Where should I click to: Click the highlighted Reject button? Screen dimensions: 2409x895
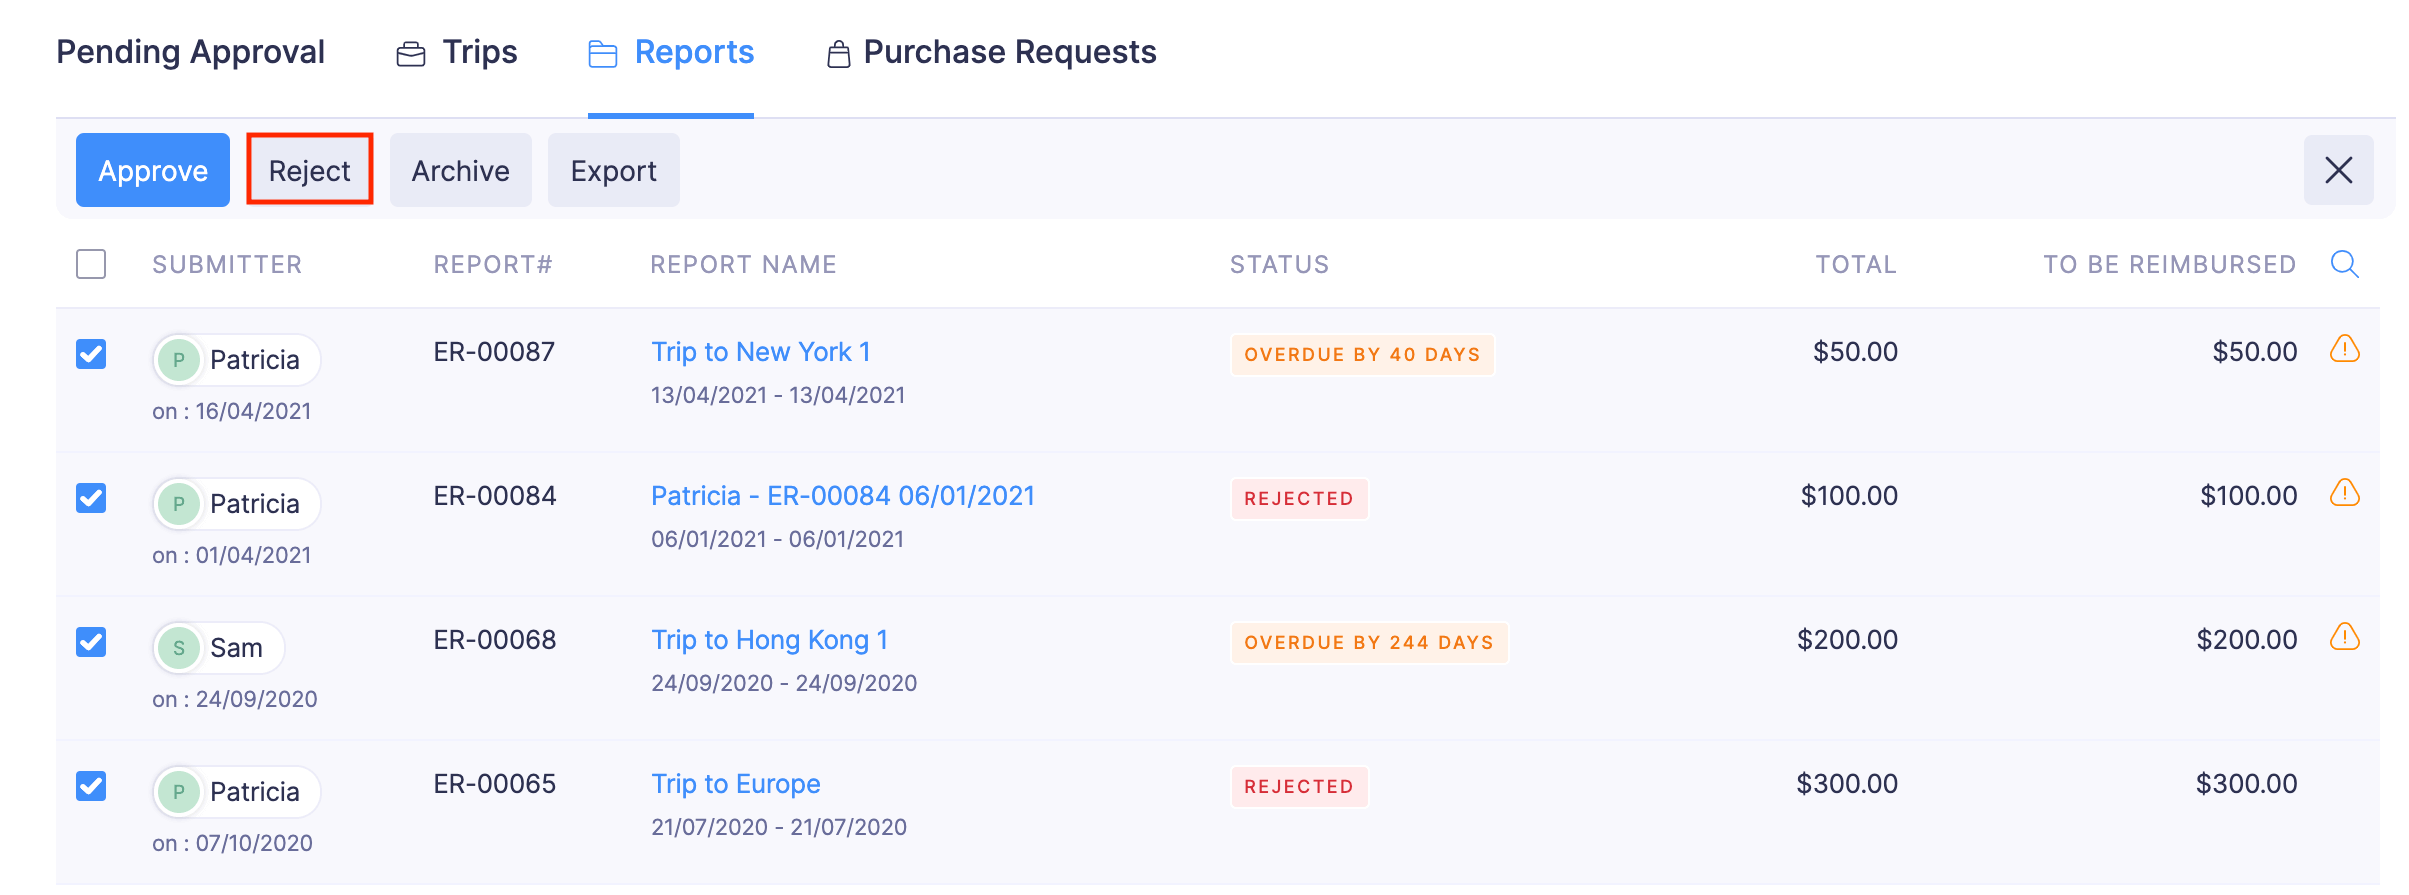[x=309, y=170]
